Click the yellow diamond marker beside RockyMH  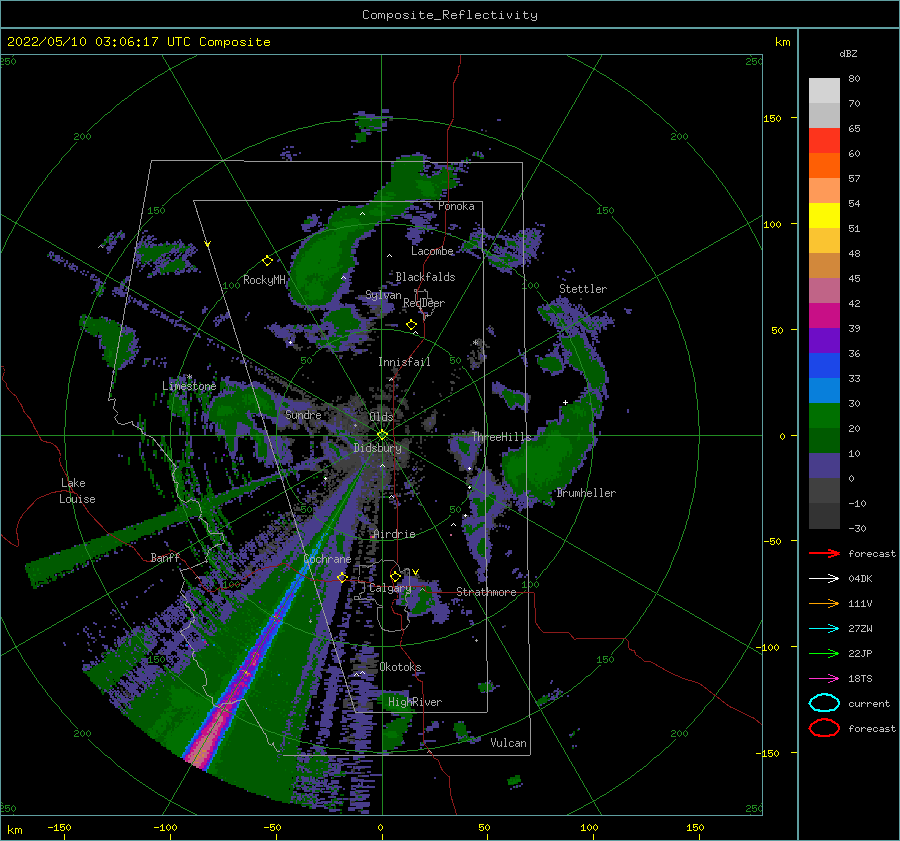click(267, 261)
